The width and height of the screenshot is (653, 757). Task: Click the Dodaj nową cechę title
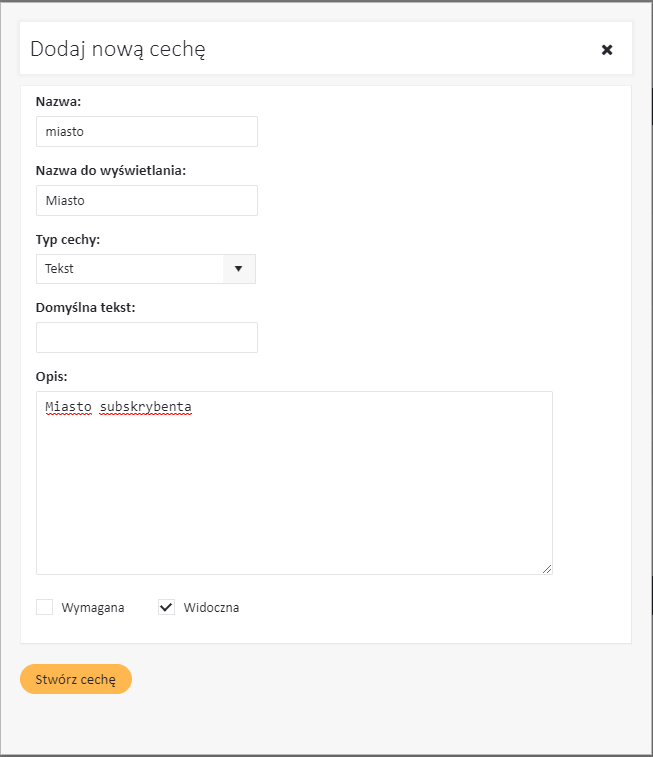pyautogui.click(x=118, y=49)
